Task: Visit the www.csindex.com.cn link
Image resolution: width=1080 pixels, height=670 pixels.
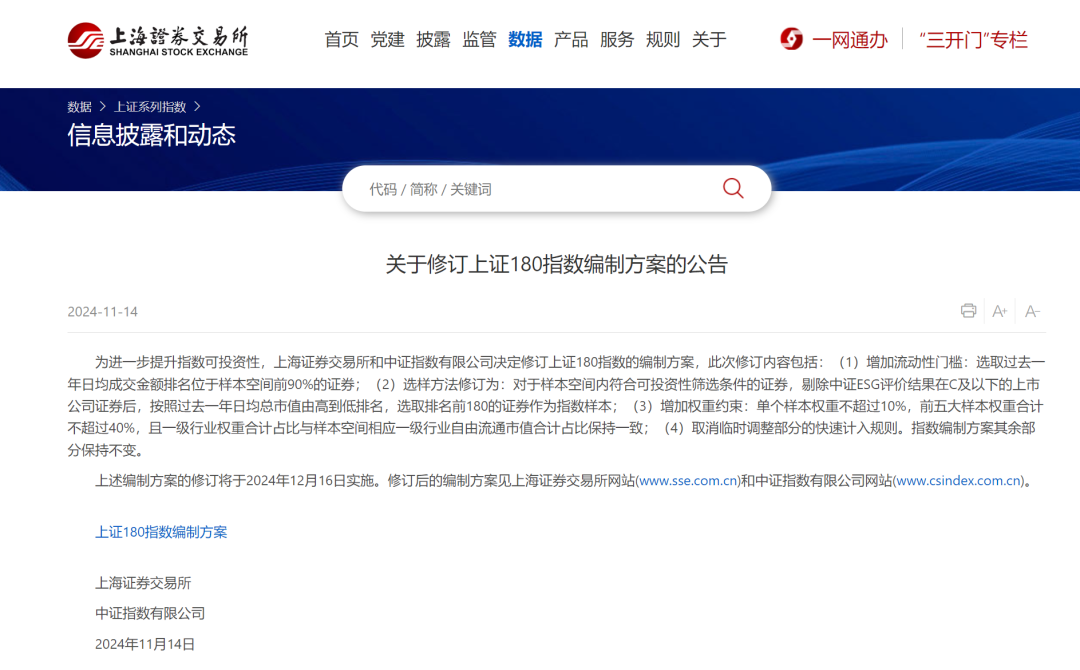Action: [x=959, y=480]
